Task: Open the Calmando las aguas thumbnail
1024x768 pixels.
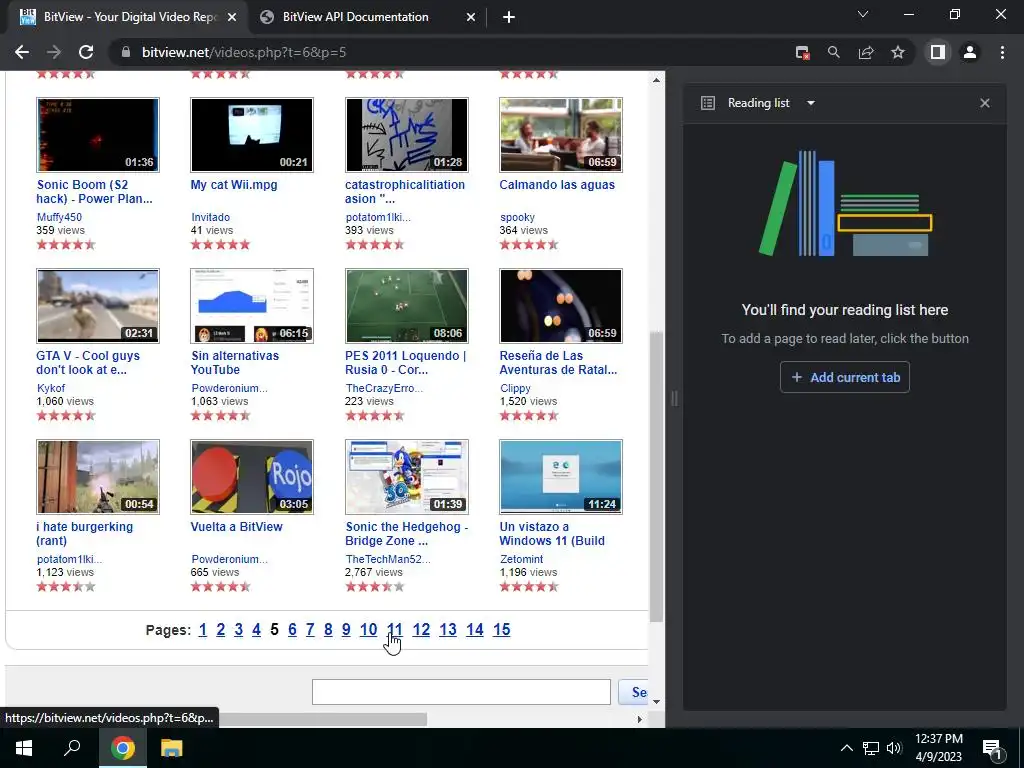Action: click(561, 135)
